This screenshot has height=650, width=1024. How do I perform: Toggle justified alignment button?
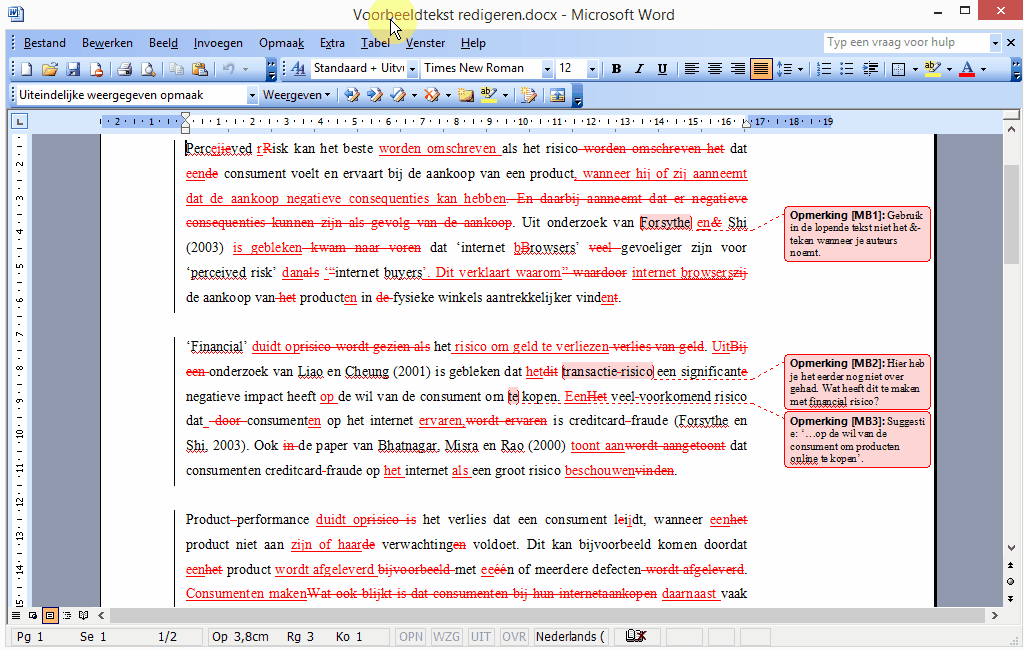point(761,69)
